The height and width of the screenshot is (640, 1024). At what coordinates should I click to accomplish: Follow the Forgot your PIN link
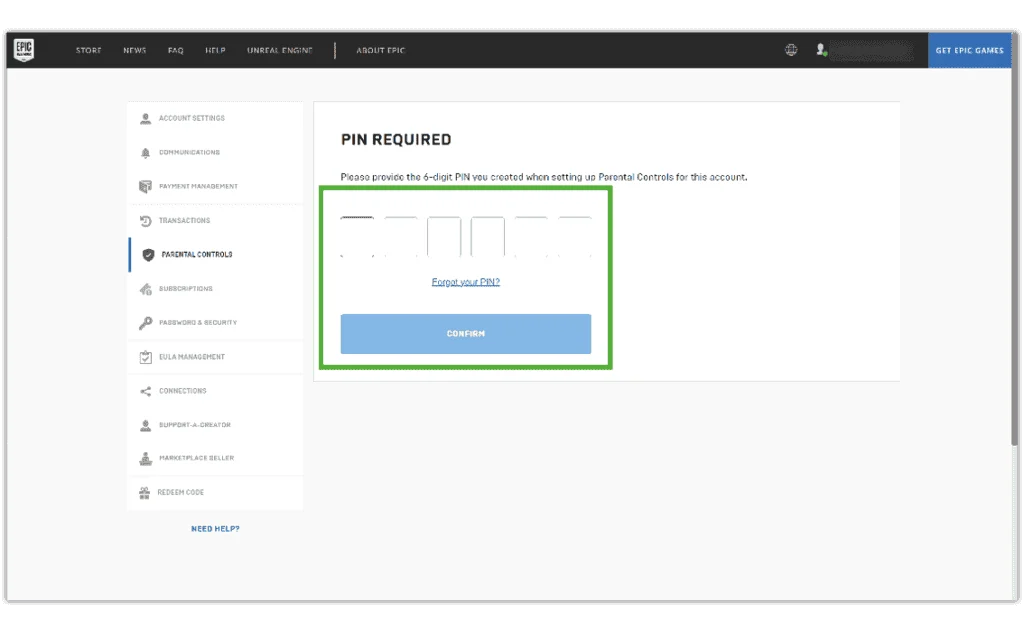465,282
